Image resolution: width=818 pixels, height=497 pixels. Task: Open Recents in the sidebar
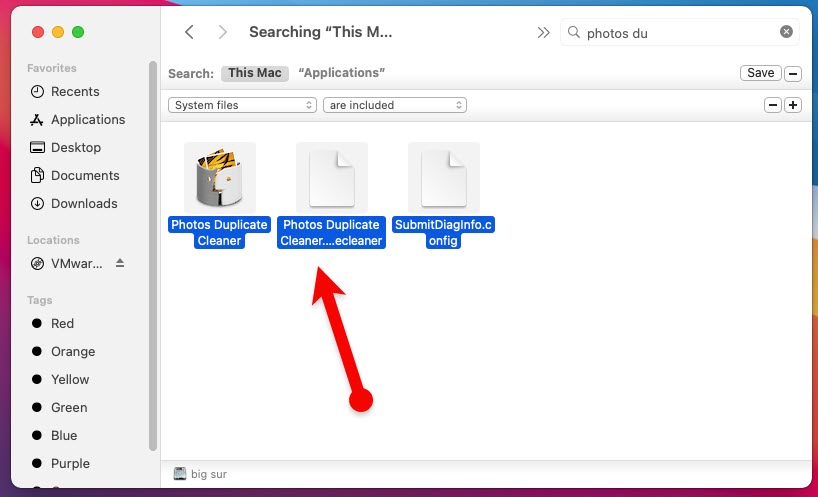point(75,91)
